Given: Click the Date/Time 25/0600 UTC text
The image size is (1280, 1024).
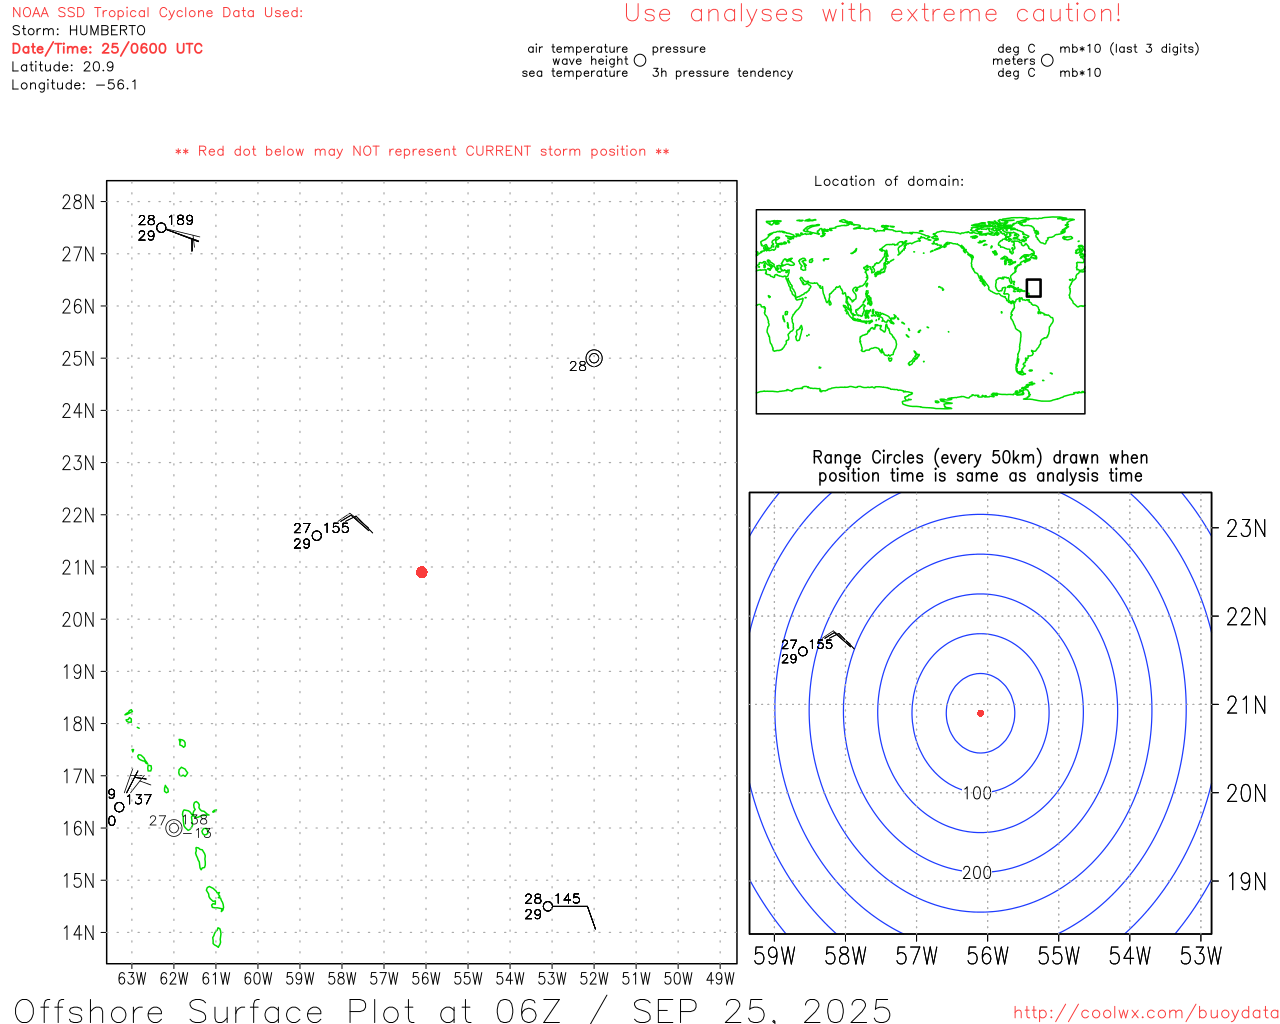Looking at the screenshot, I should [107, 48].
